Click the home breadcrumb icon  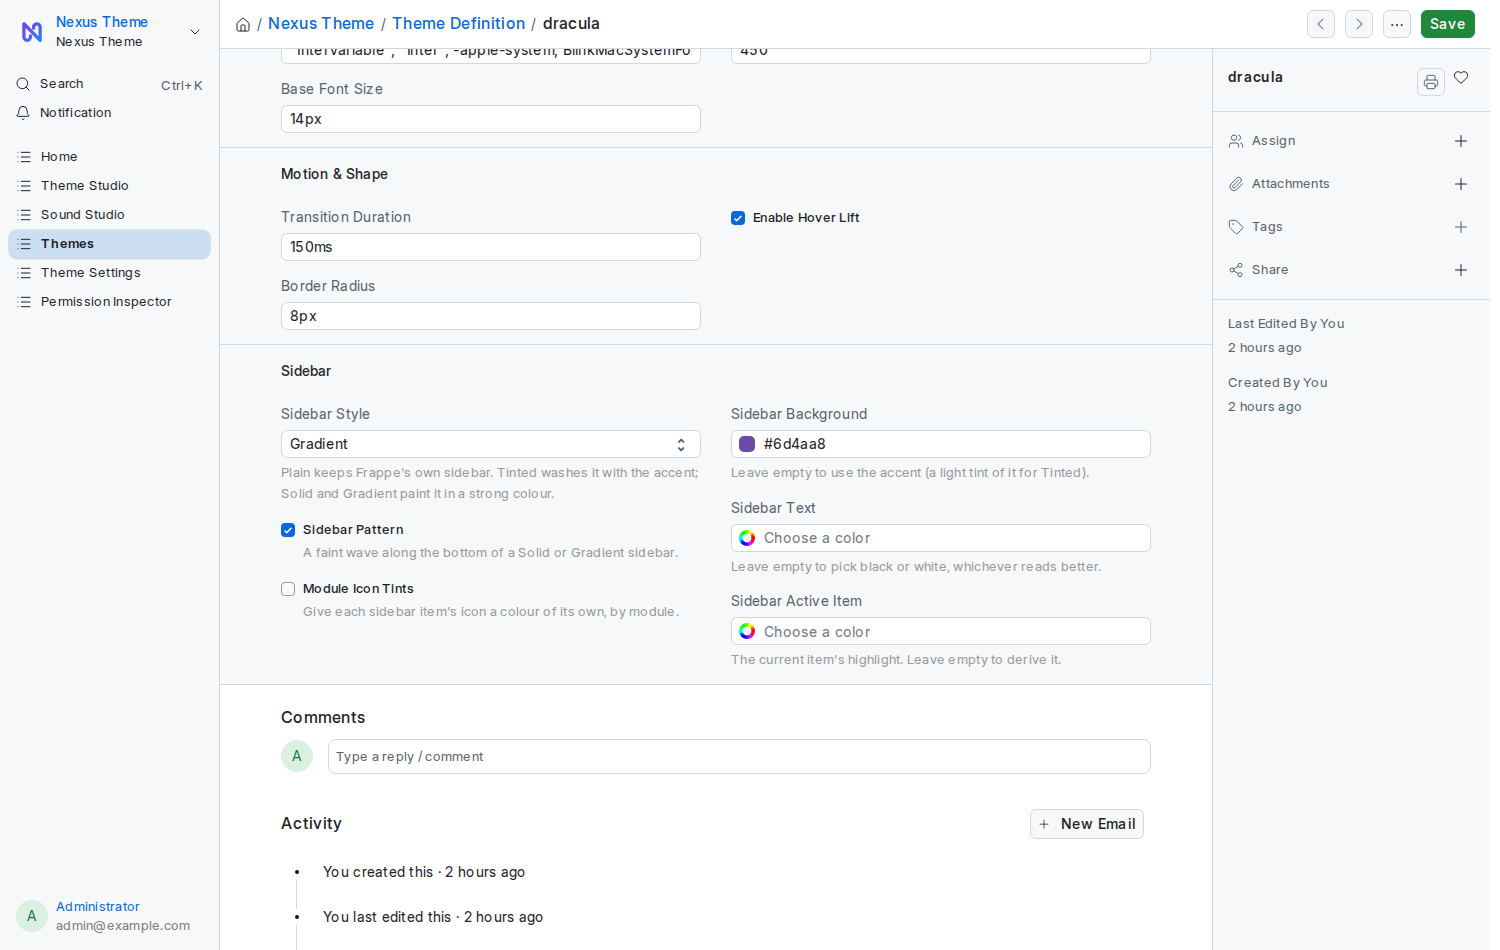coord(243,24)
